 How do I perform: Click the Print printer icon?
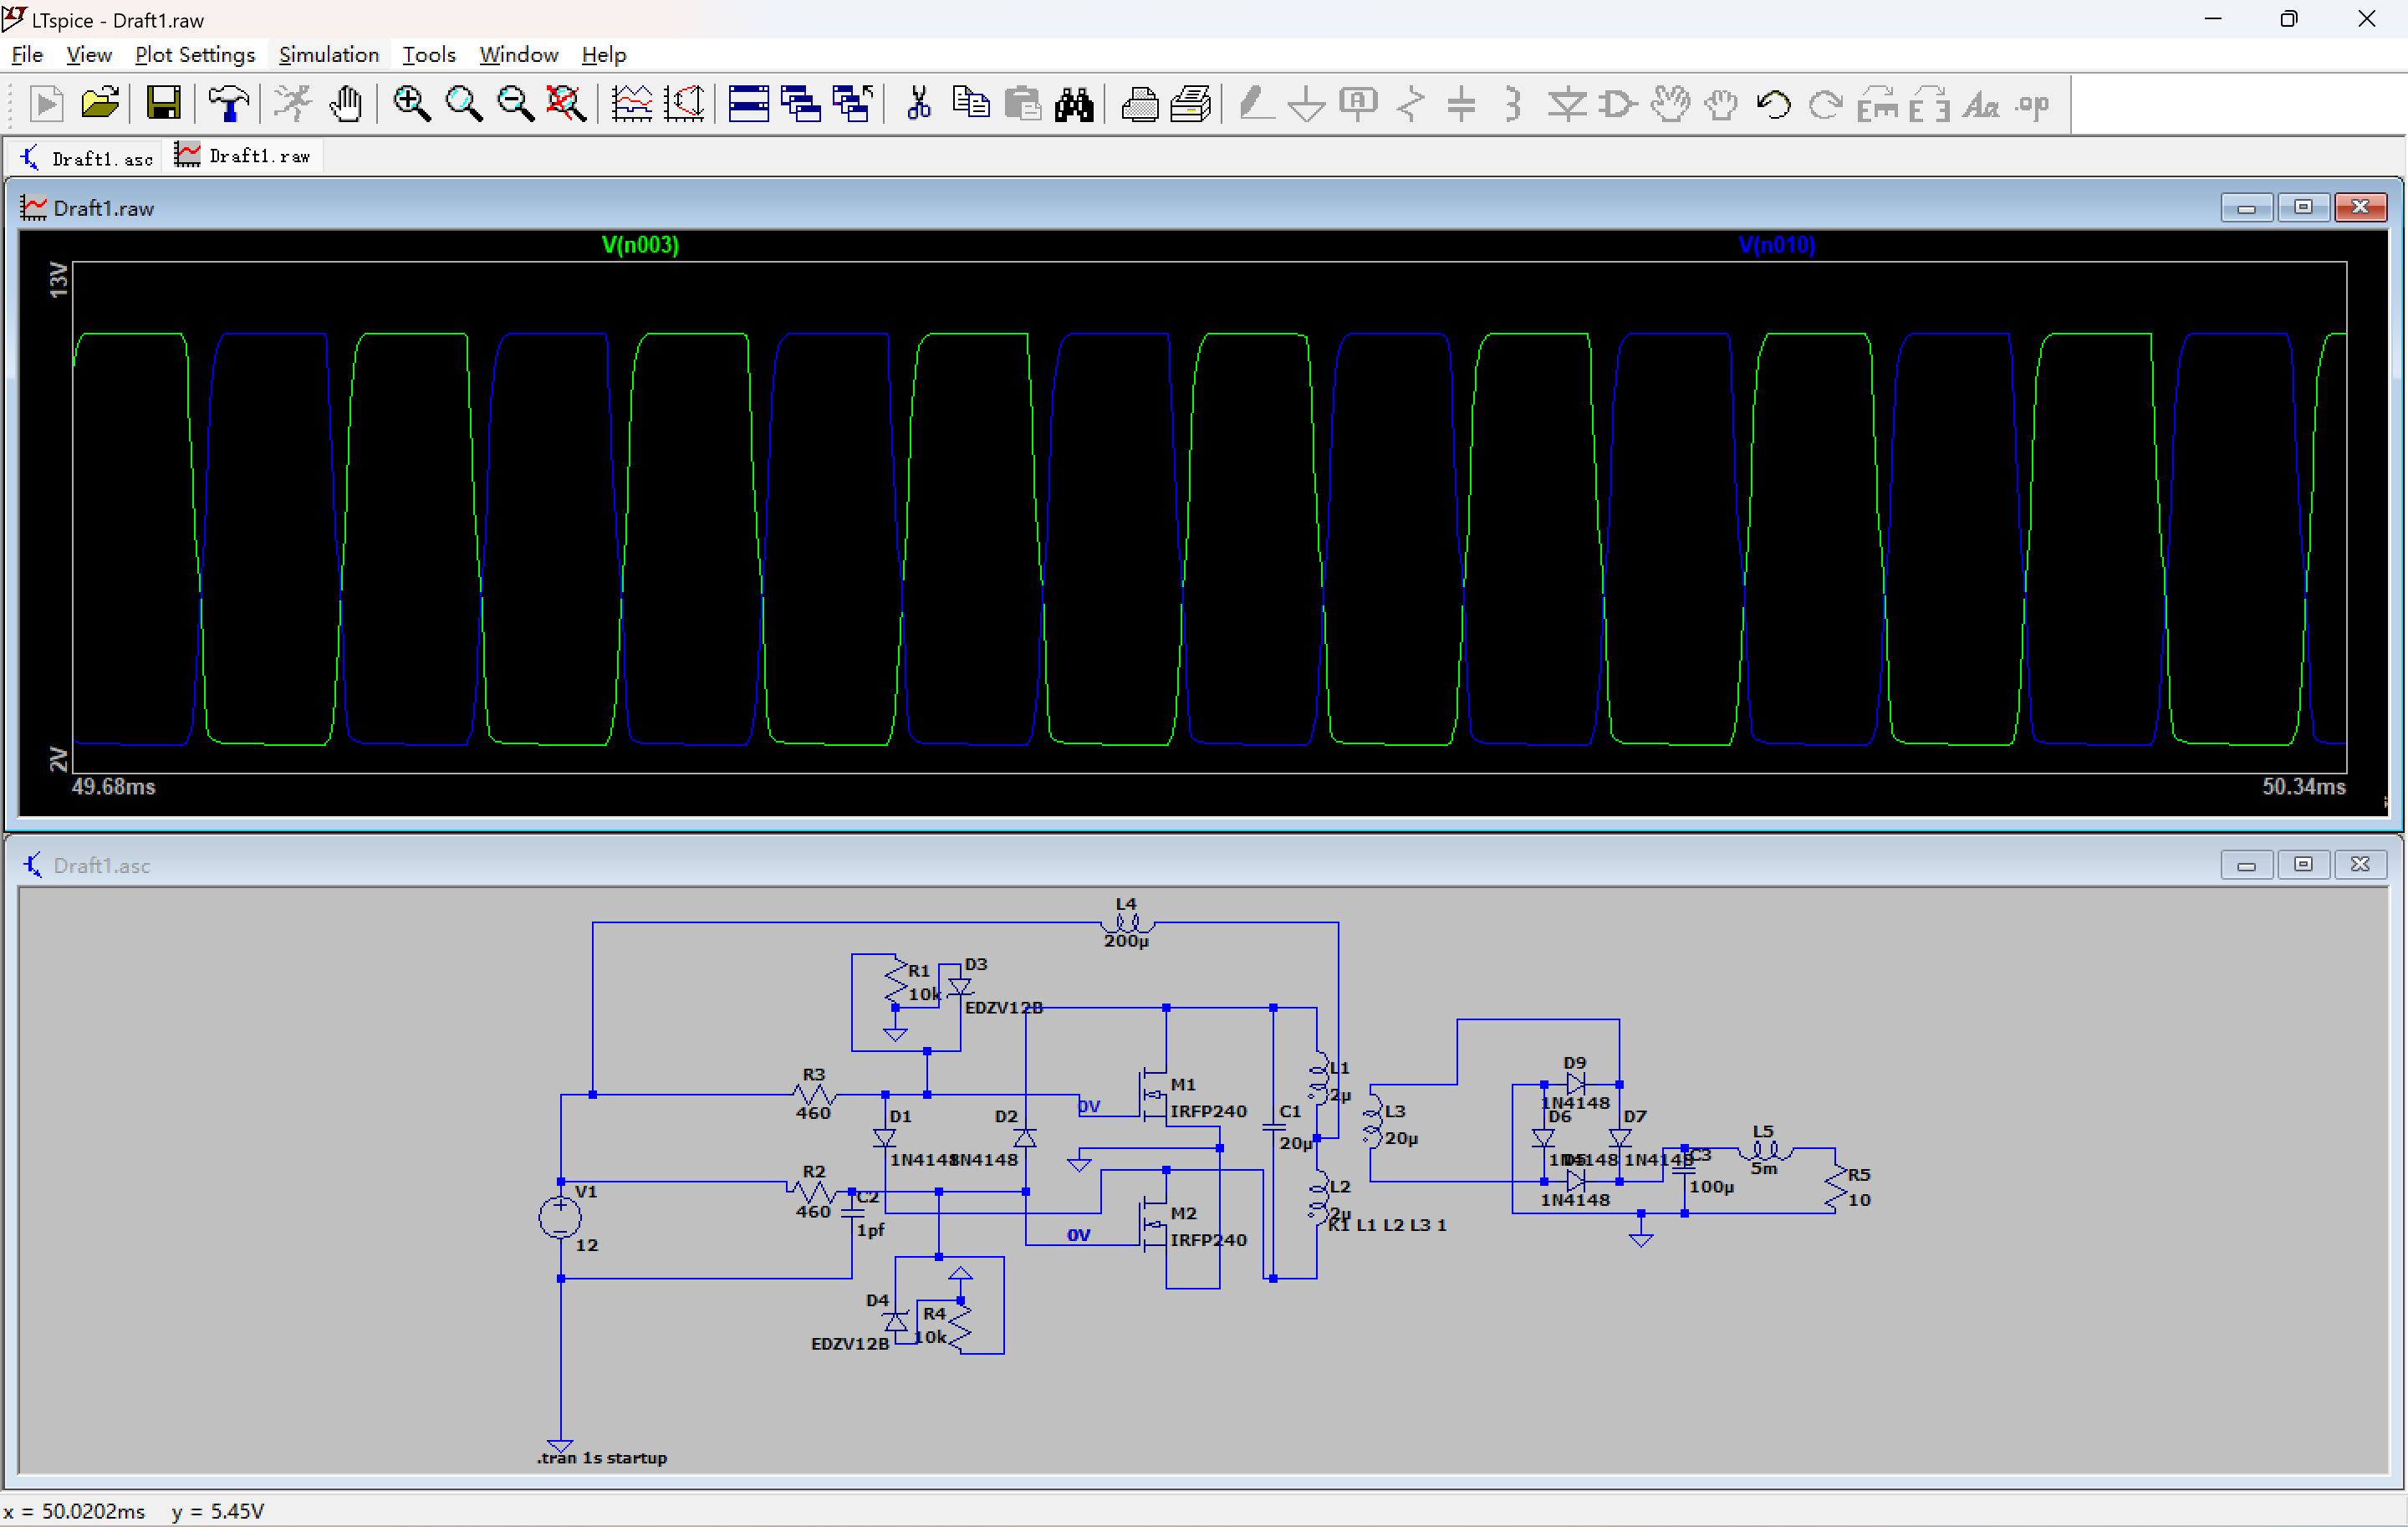[1139, 103]
